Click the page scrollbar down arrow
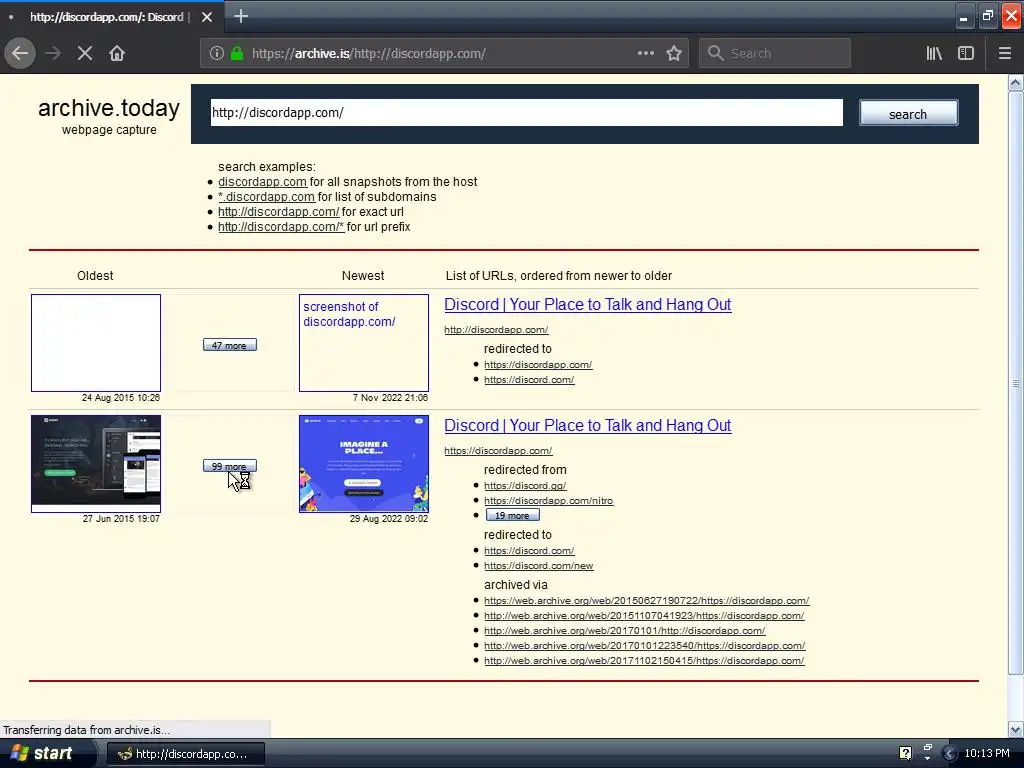 pos(1016,729)
